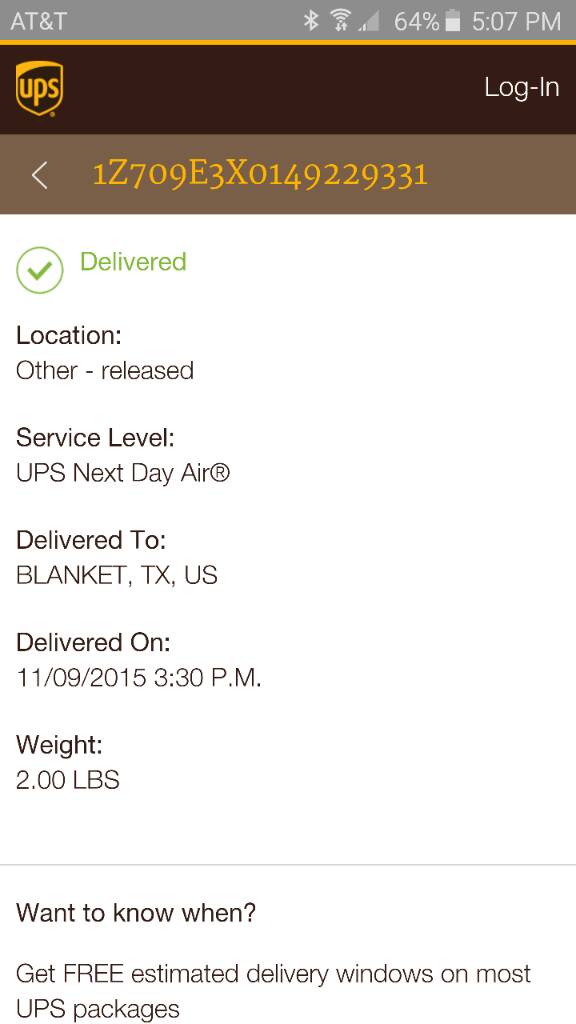Tap the UPS shield logo
Viewport: 576px width, 1024px height.
coord(39,88)
